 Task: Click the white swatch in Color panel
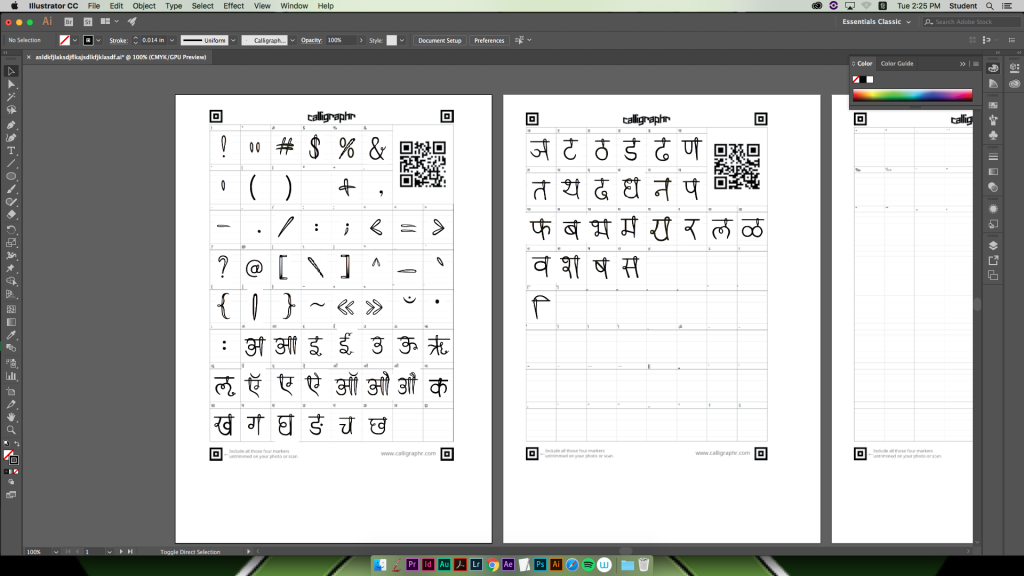click(x=870, y=80)
